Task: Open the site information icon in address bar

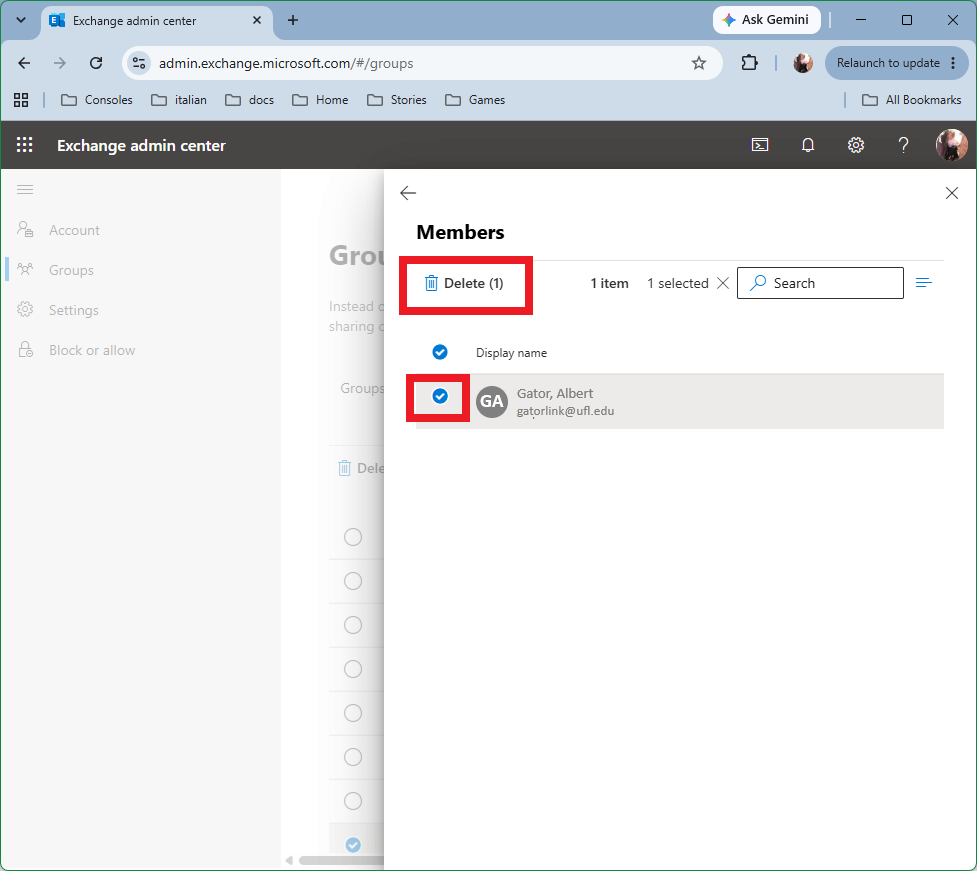Action: coord(139,63)
